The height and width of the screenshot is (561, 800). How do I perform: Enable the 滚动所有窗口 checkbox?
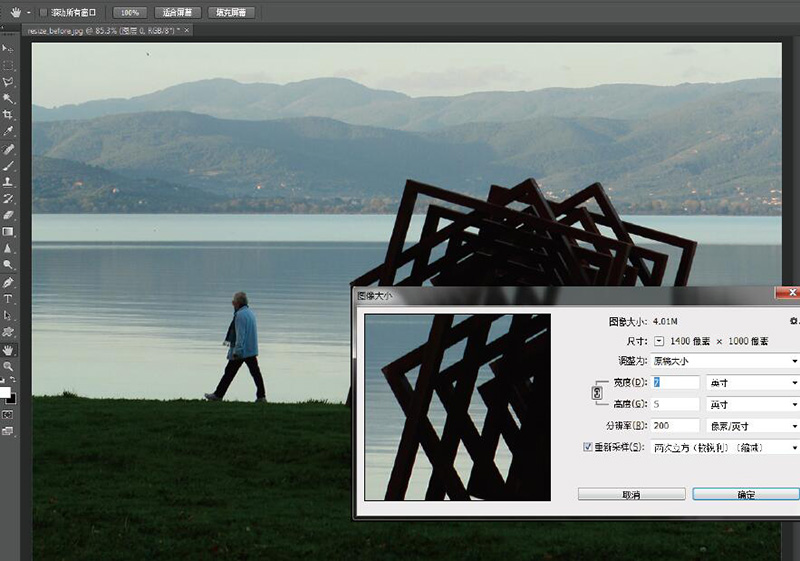point(42,13)
